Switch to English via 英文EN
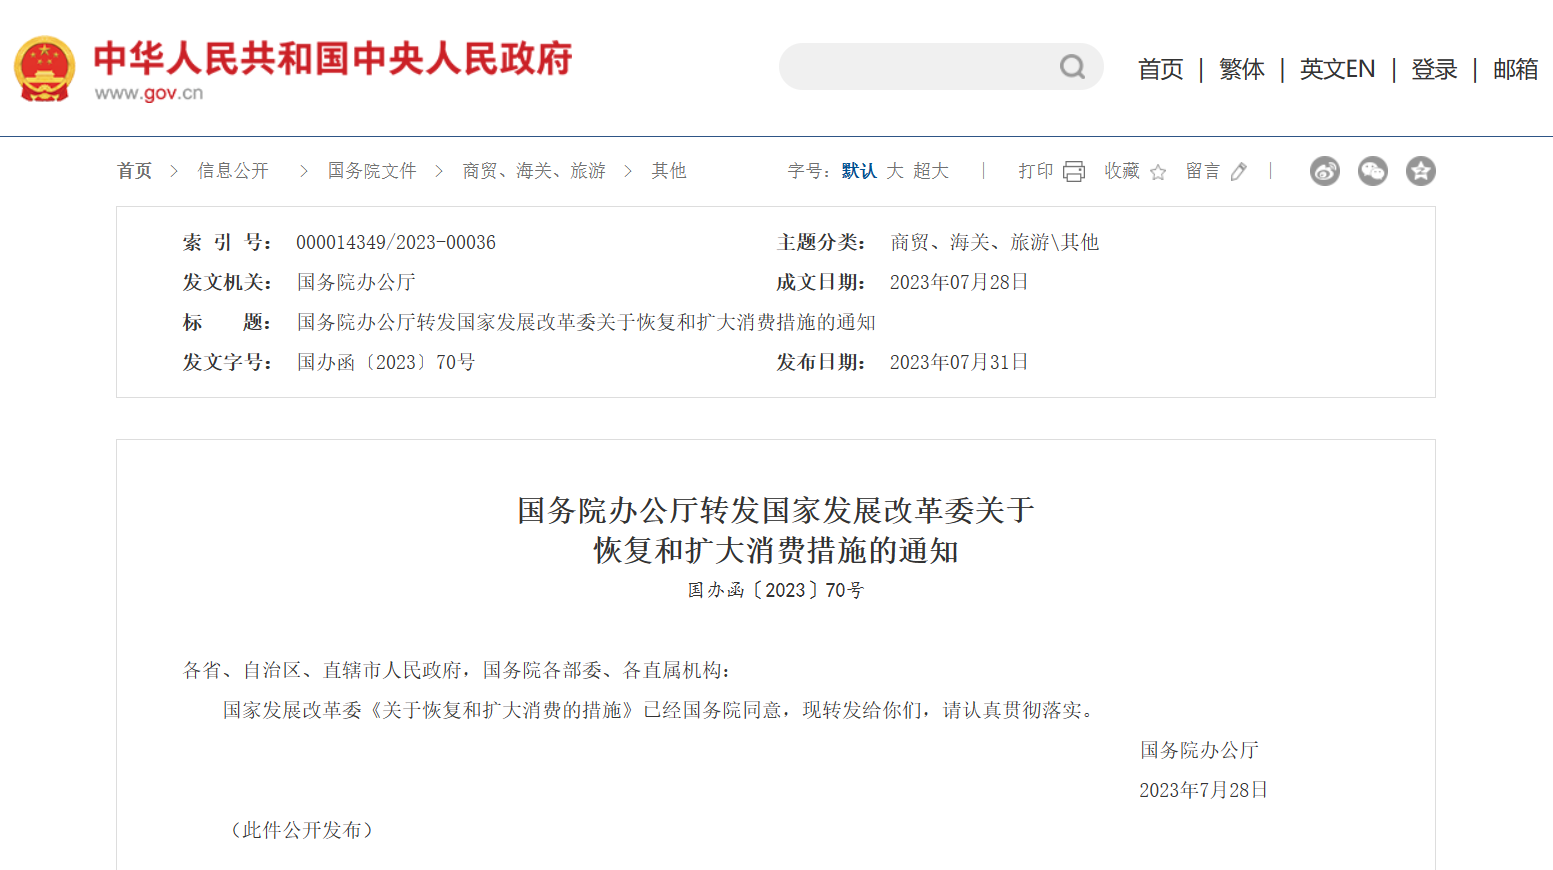This screenshot has width=1553, height=870. (1337, 68)
